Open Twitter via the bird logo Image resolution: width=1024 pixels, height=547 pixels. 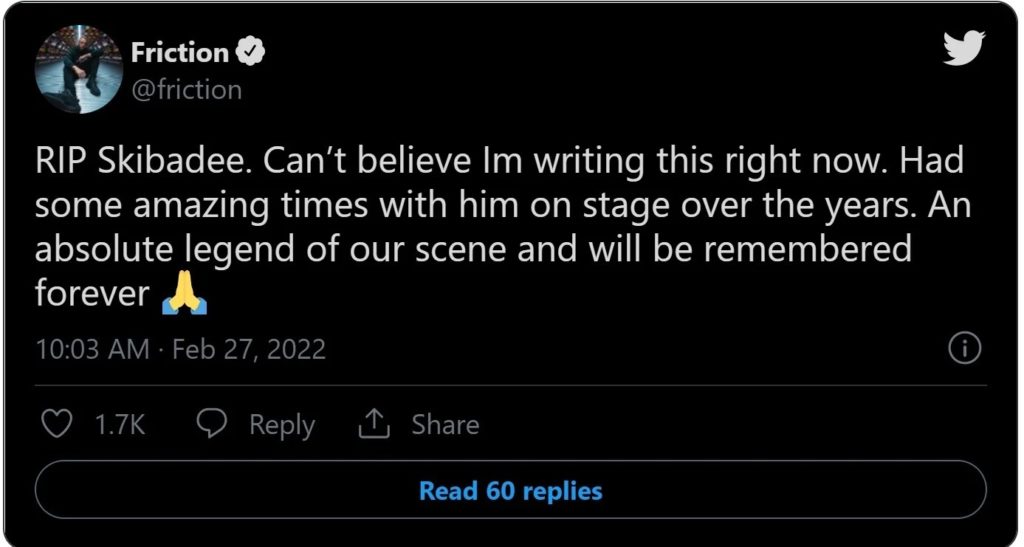[x=964, y=47]
